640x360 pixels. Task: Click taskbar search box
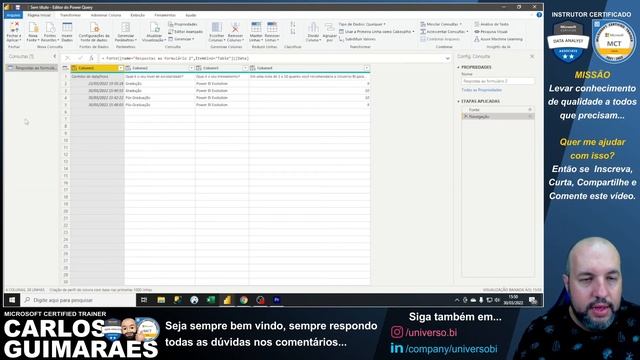[x=78, y=300]
